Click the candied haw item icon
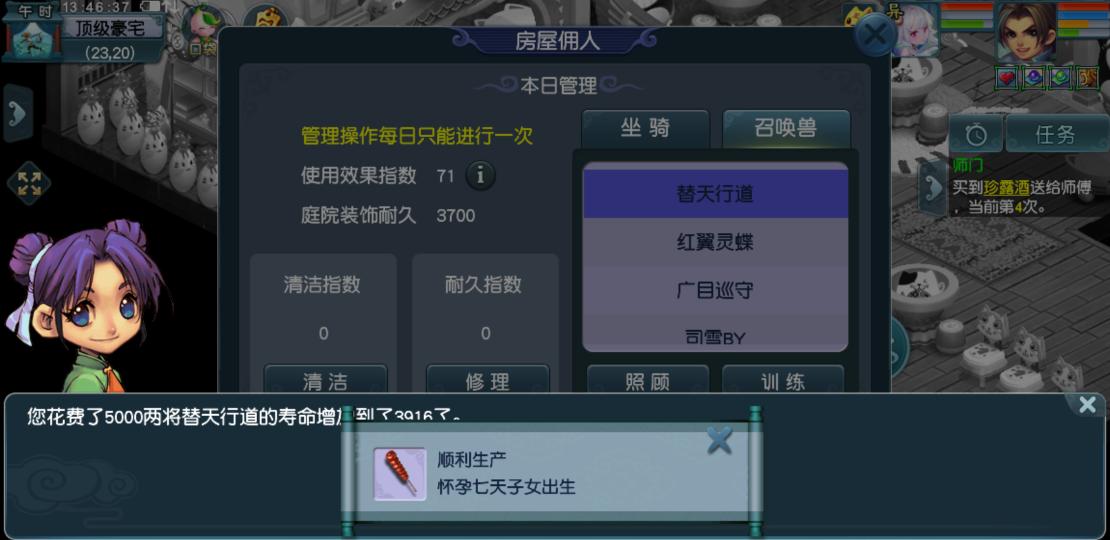 (400, 474)
